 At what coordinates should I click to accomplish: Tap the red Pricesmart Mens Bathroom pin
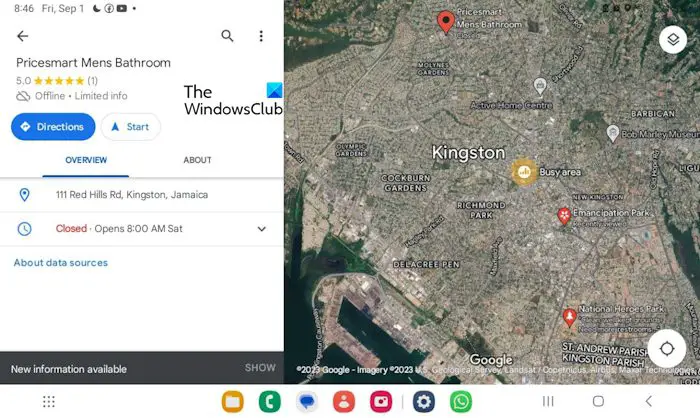pyautogui.click(x=446, y=21)
